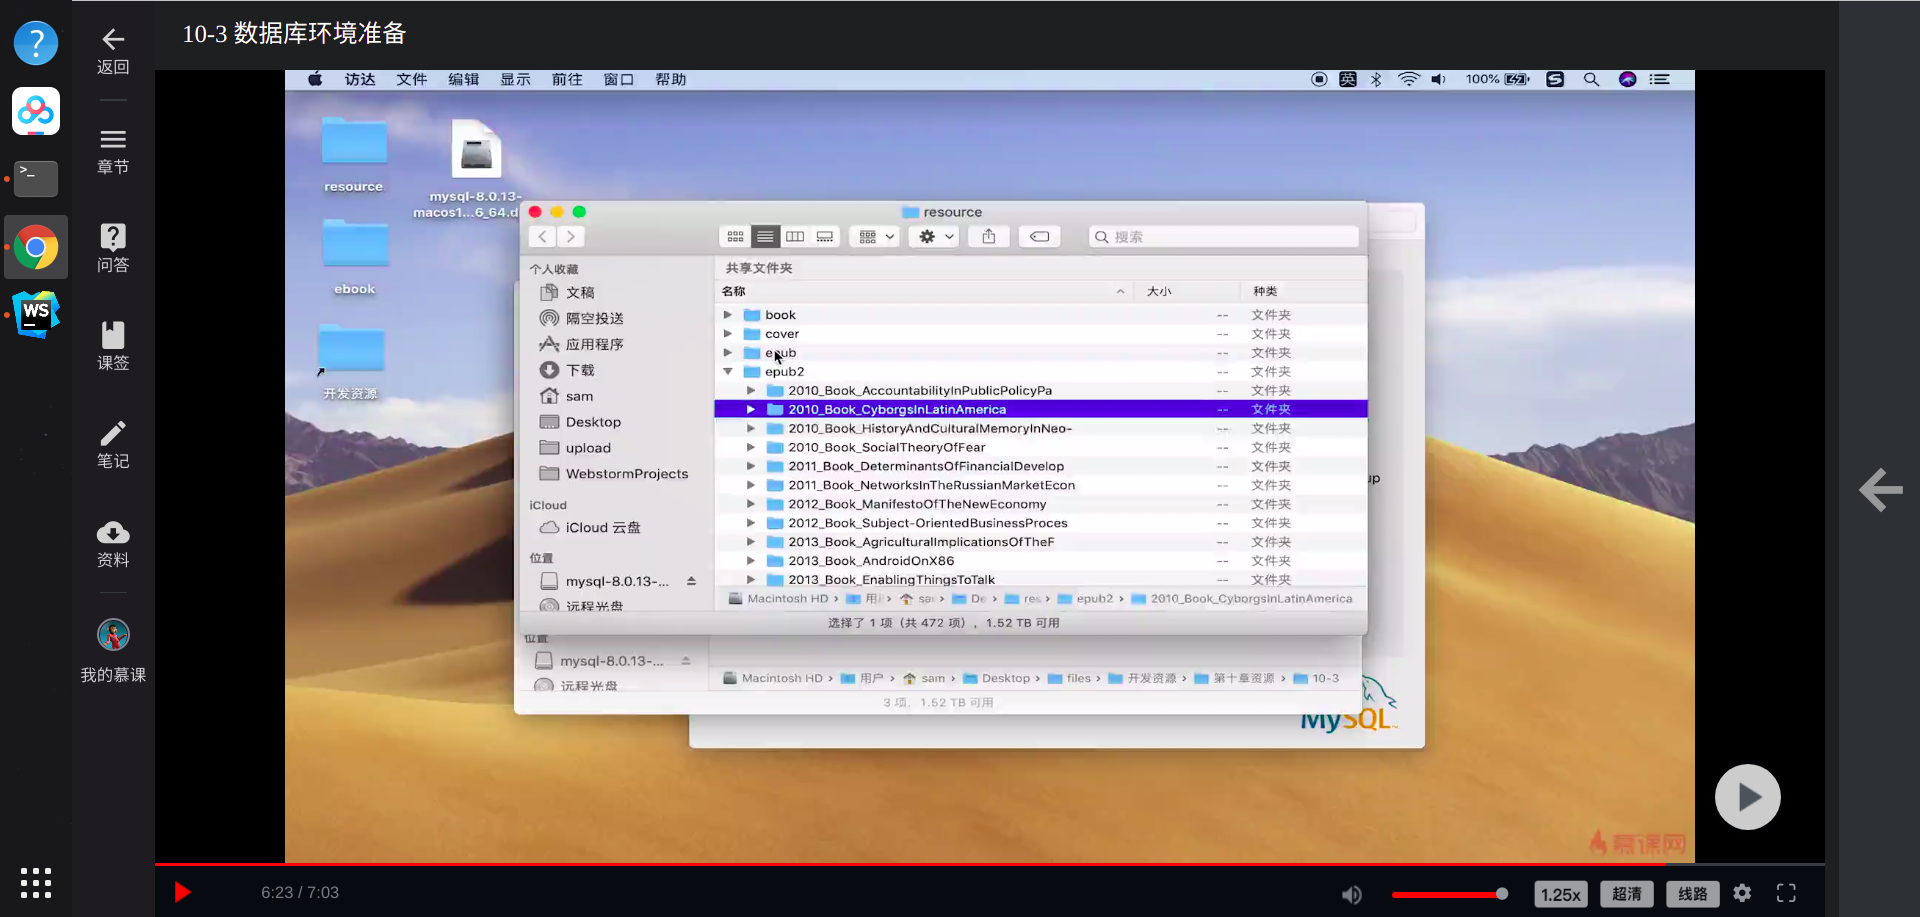Click the large round play overlay button

pos(1748,797)
